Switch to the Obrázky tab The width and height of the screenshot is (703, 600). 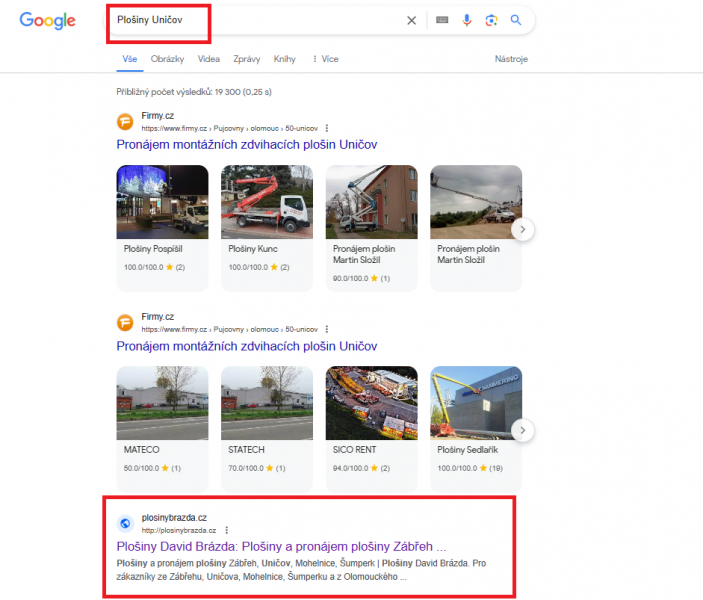tap(167, 59)
